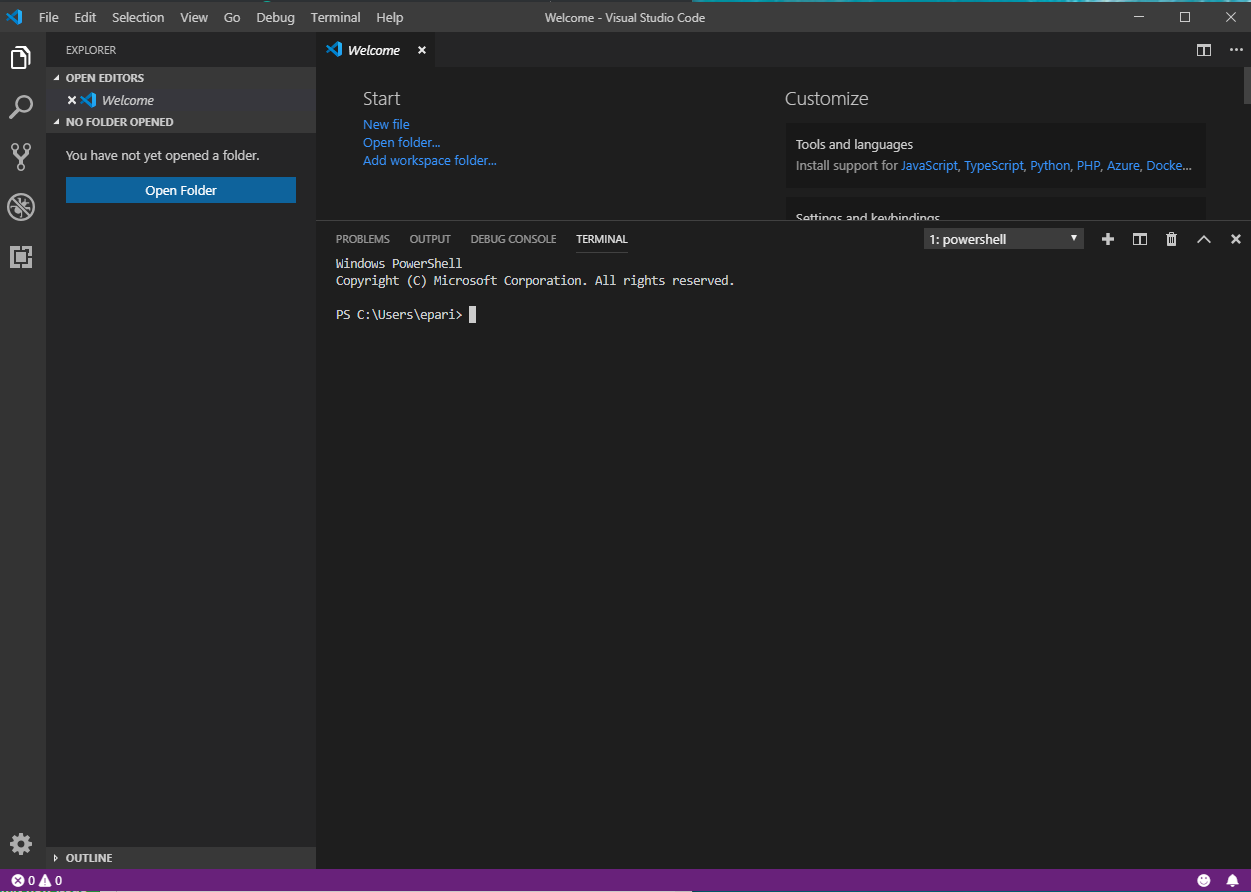The image size is (1251, 892).
Task: Create a new terminal with the plus icon
Action: (1108, 239)
